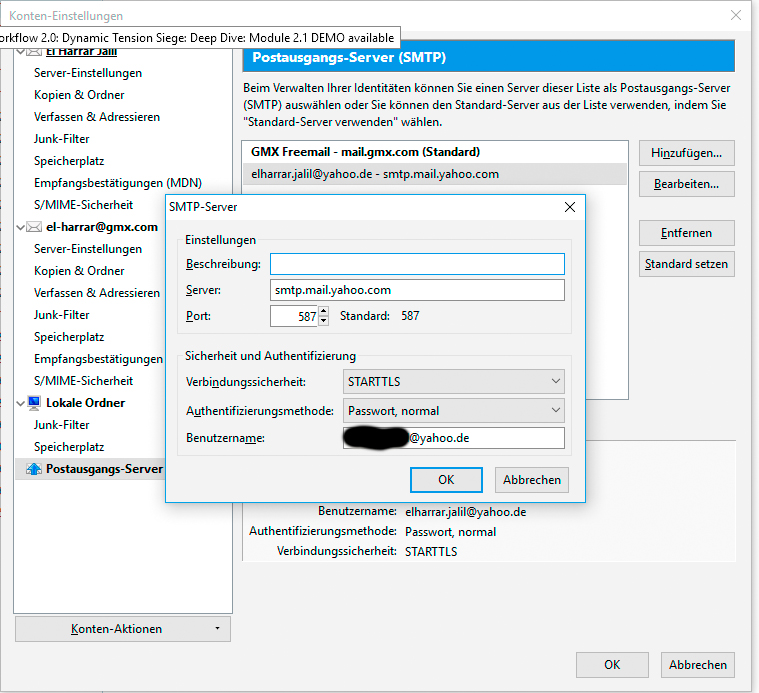Image resolution: width=759 pixels, height=693 pixels.
Task: Select Speicherplatz under El Harrar Jalil
Action: (x=69, y=161)
